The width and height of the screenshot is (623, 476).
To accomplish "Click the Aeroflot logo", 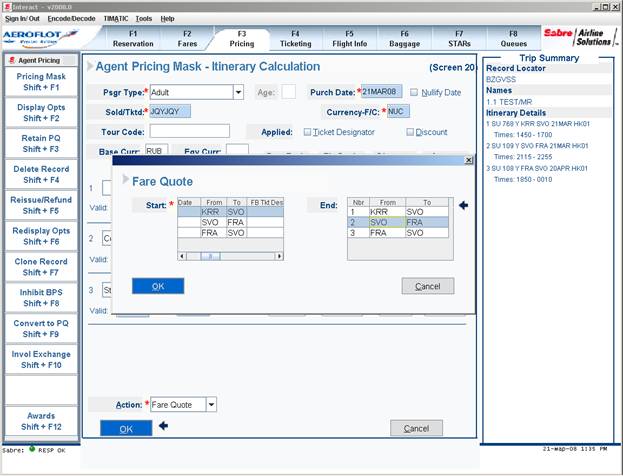I will 40,39.
